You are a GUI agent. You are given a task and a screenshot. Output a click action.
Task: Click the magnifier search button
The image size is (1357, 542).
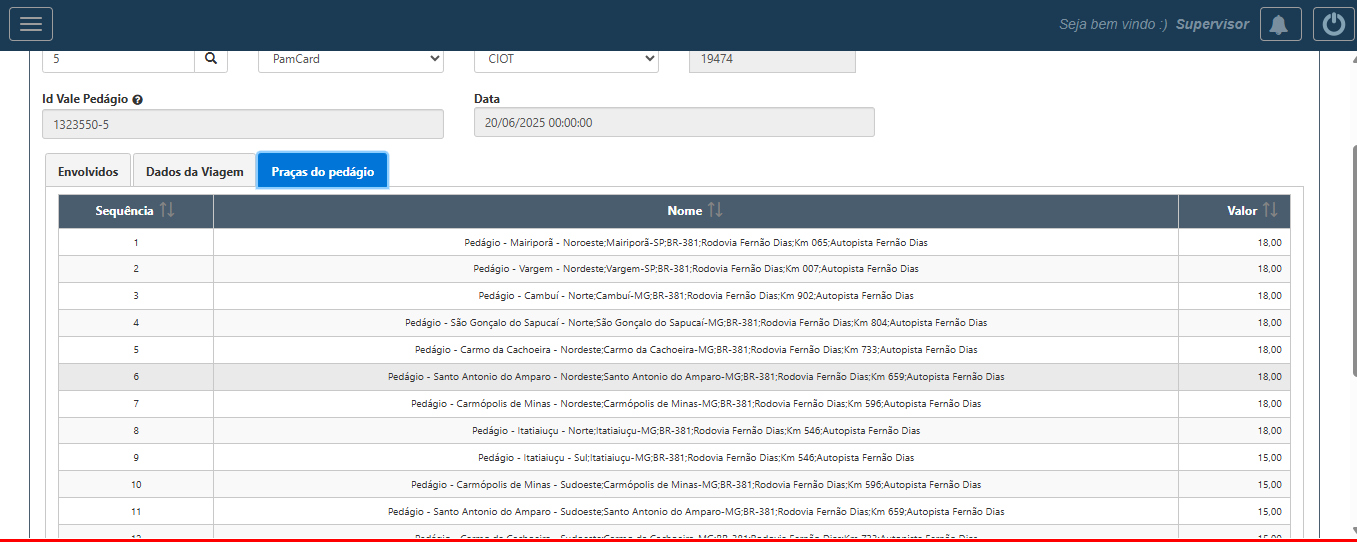pyautogui.click(x=211, y=59)
